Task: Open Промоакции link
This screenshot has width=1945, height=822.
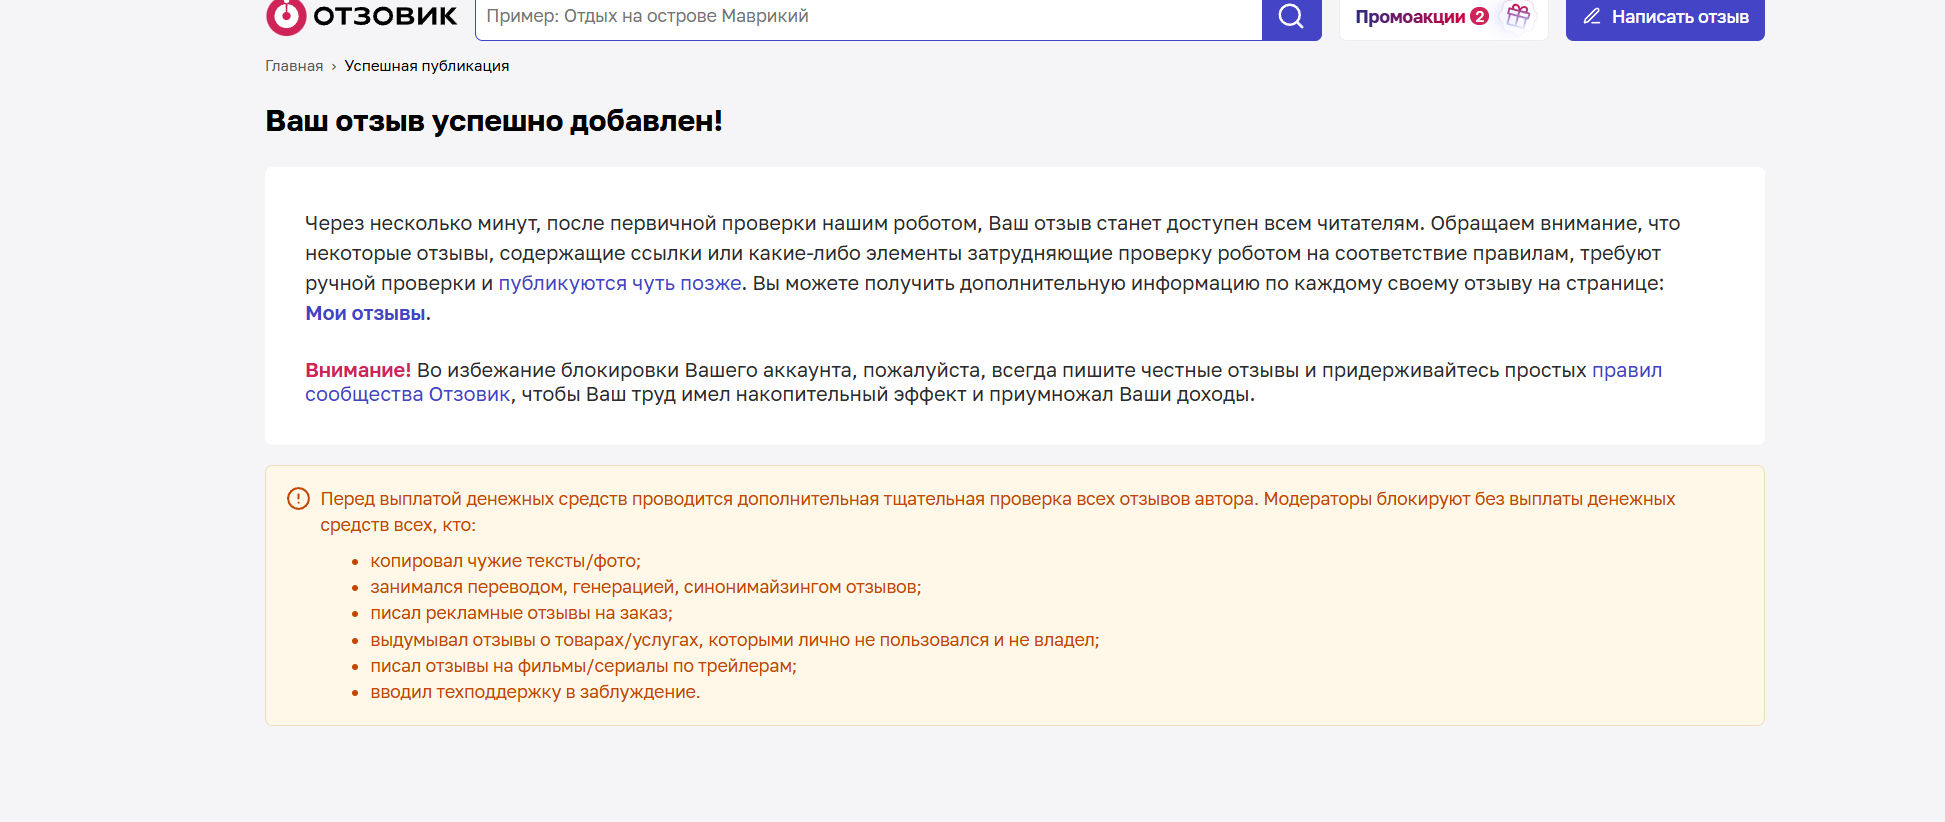Action: [x=1410, y=17]
